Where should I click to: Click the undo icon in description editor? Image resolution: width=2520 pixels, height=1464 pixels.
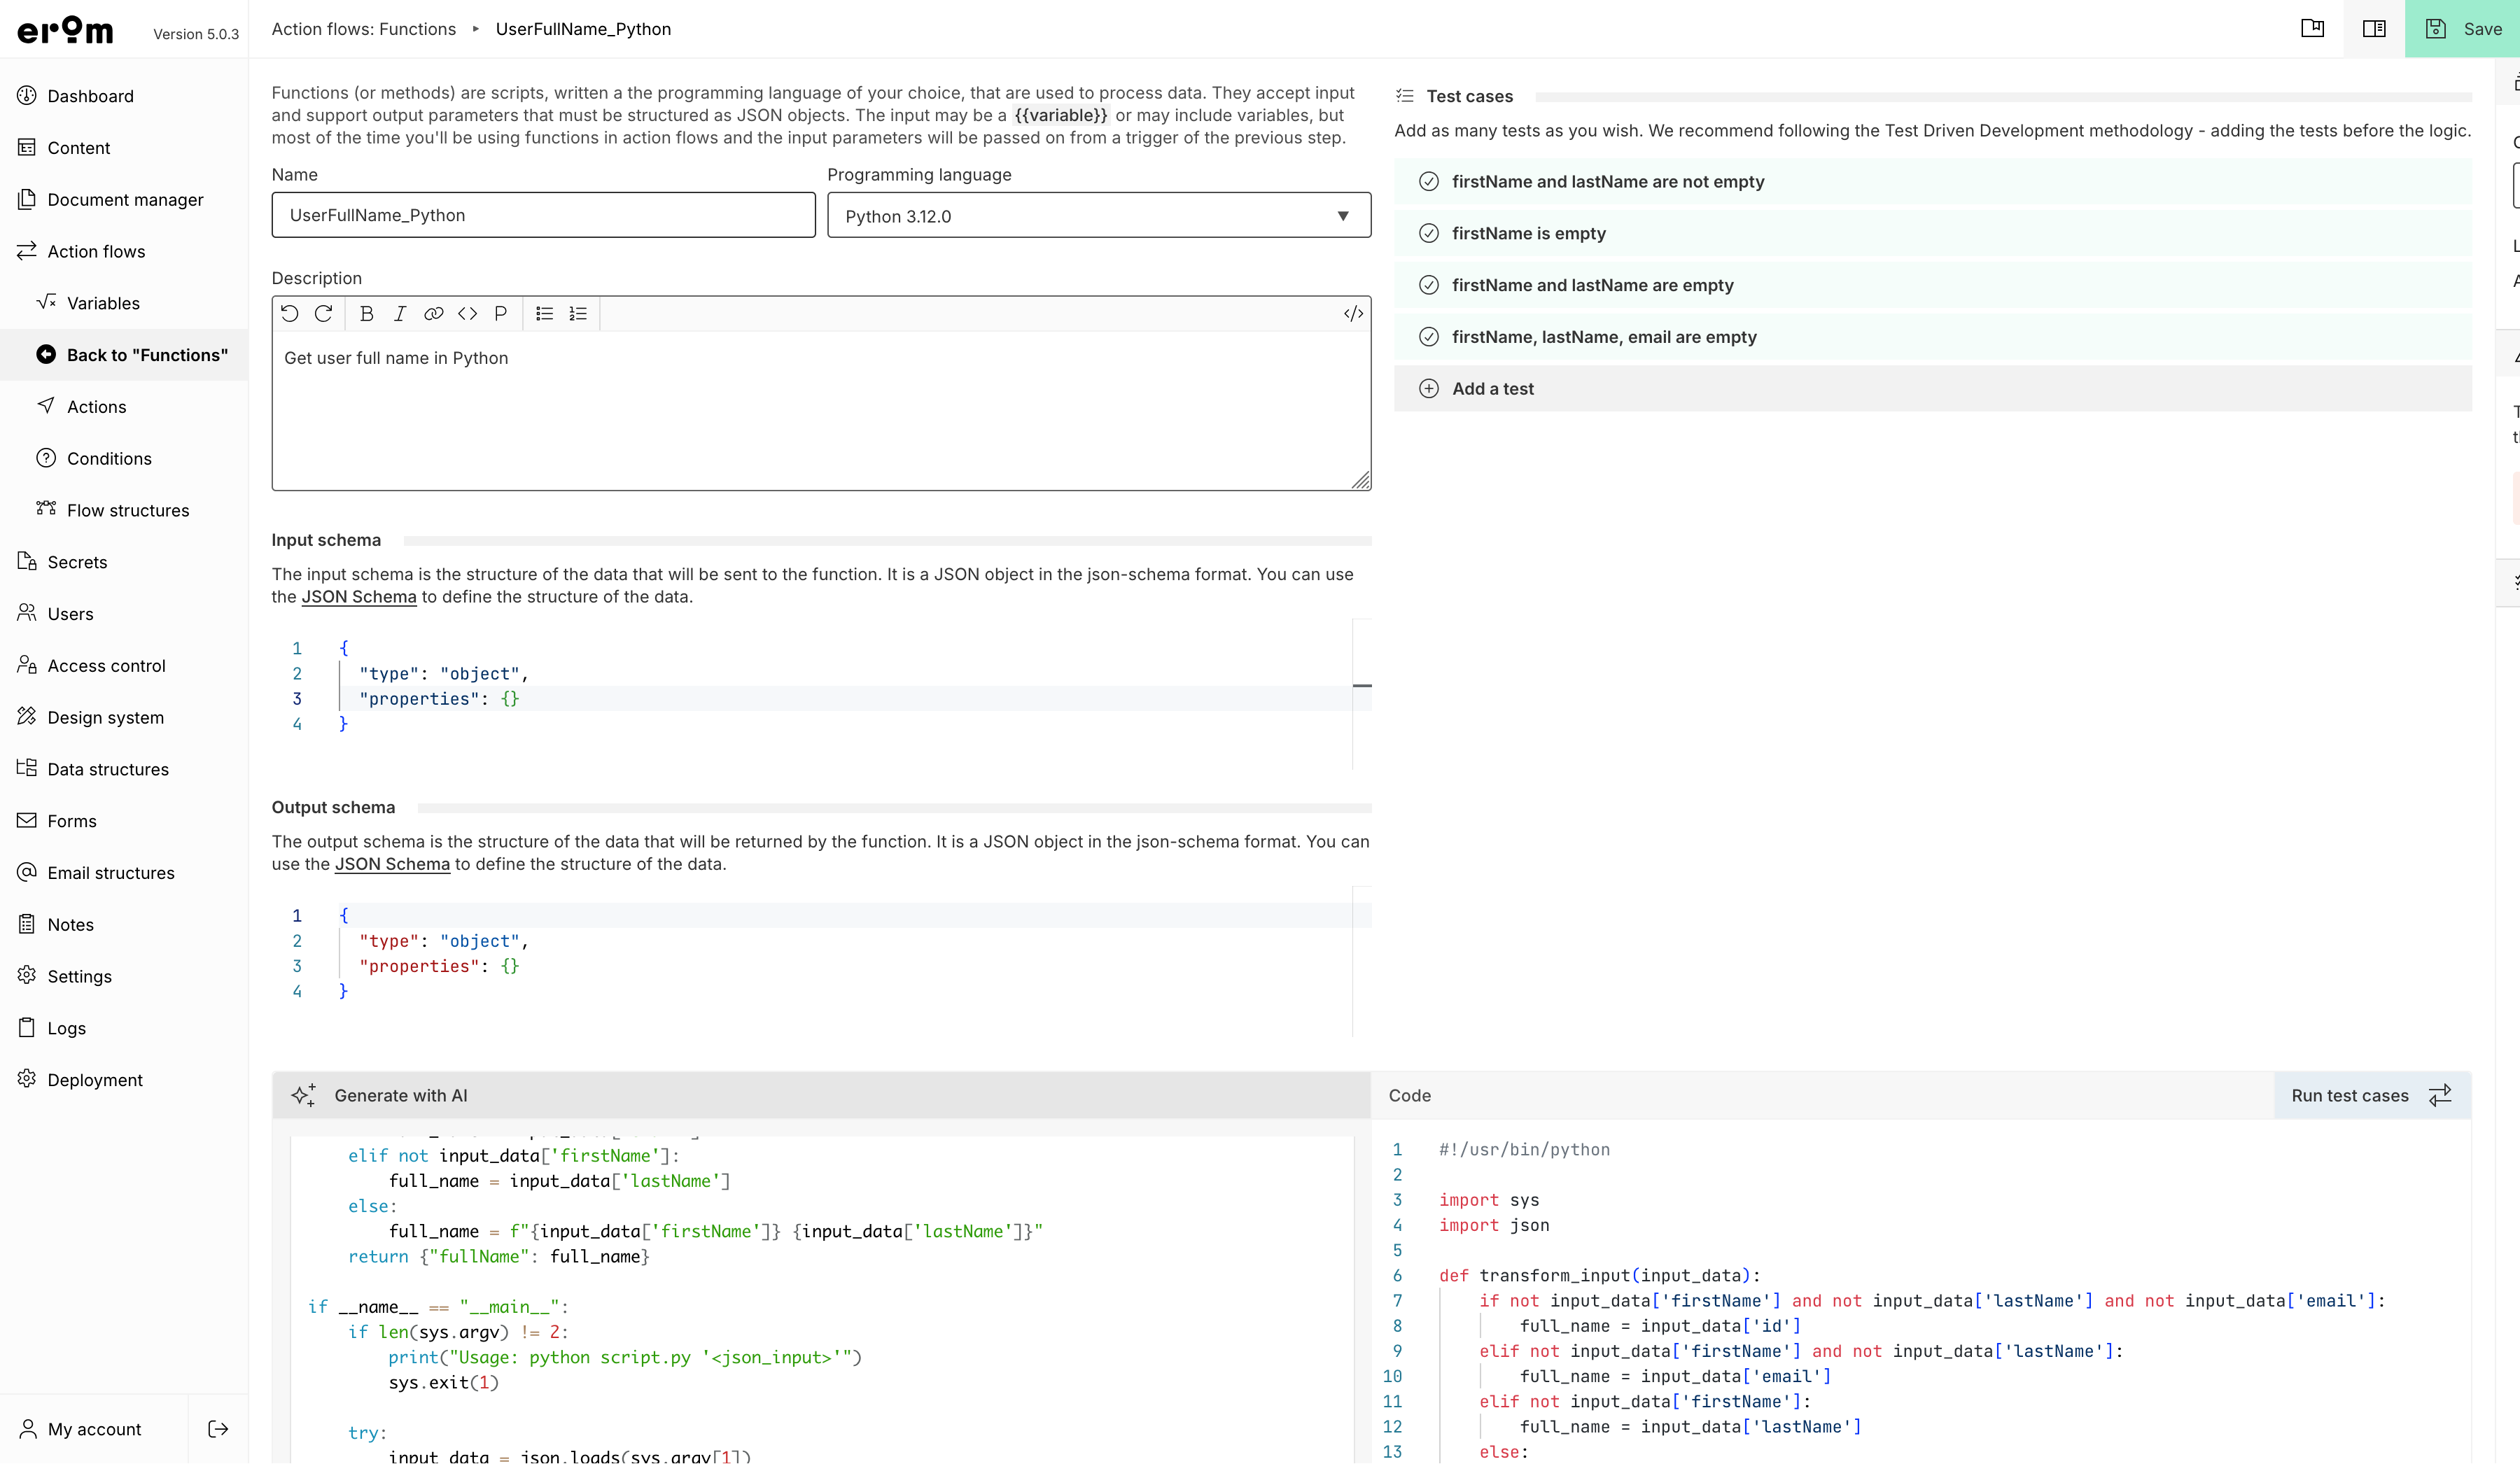pyautogui.click(x=290, y=314)
